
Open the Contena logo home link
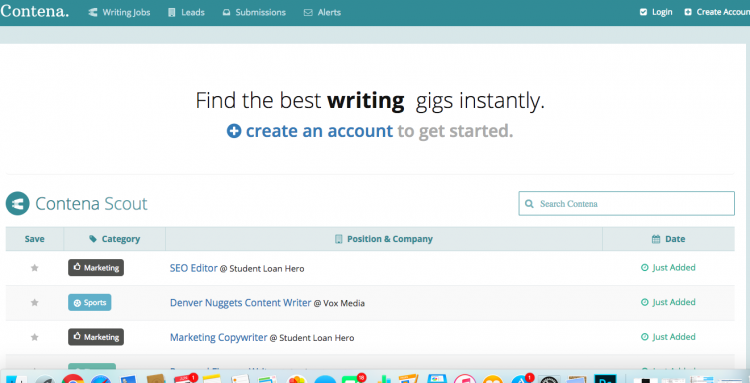34,11
